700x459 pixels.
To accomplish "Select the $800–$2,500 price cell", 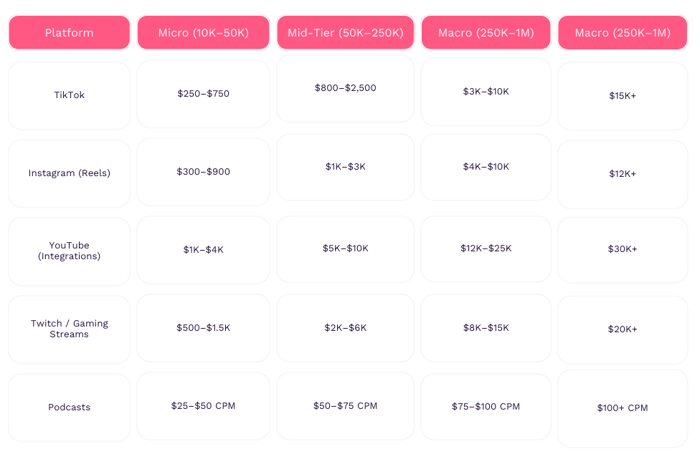I will pos(345,88).
